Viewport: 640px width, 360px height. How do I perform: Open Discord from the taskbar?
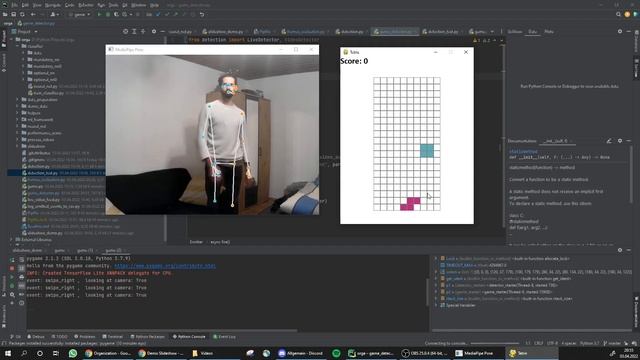point(301,353)
